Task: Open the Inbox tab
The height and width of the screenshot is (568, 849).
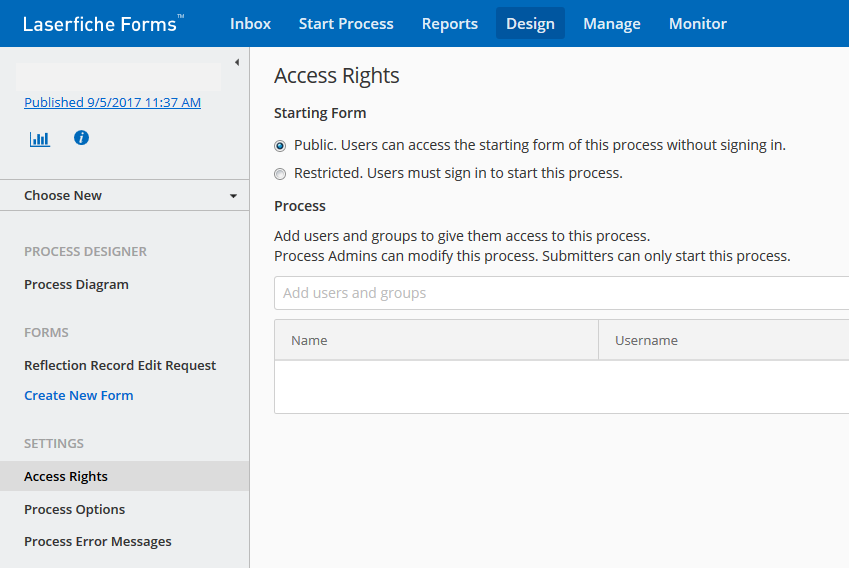Action: [250, 24]
